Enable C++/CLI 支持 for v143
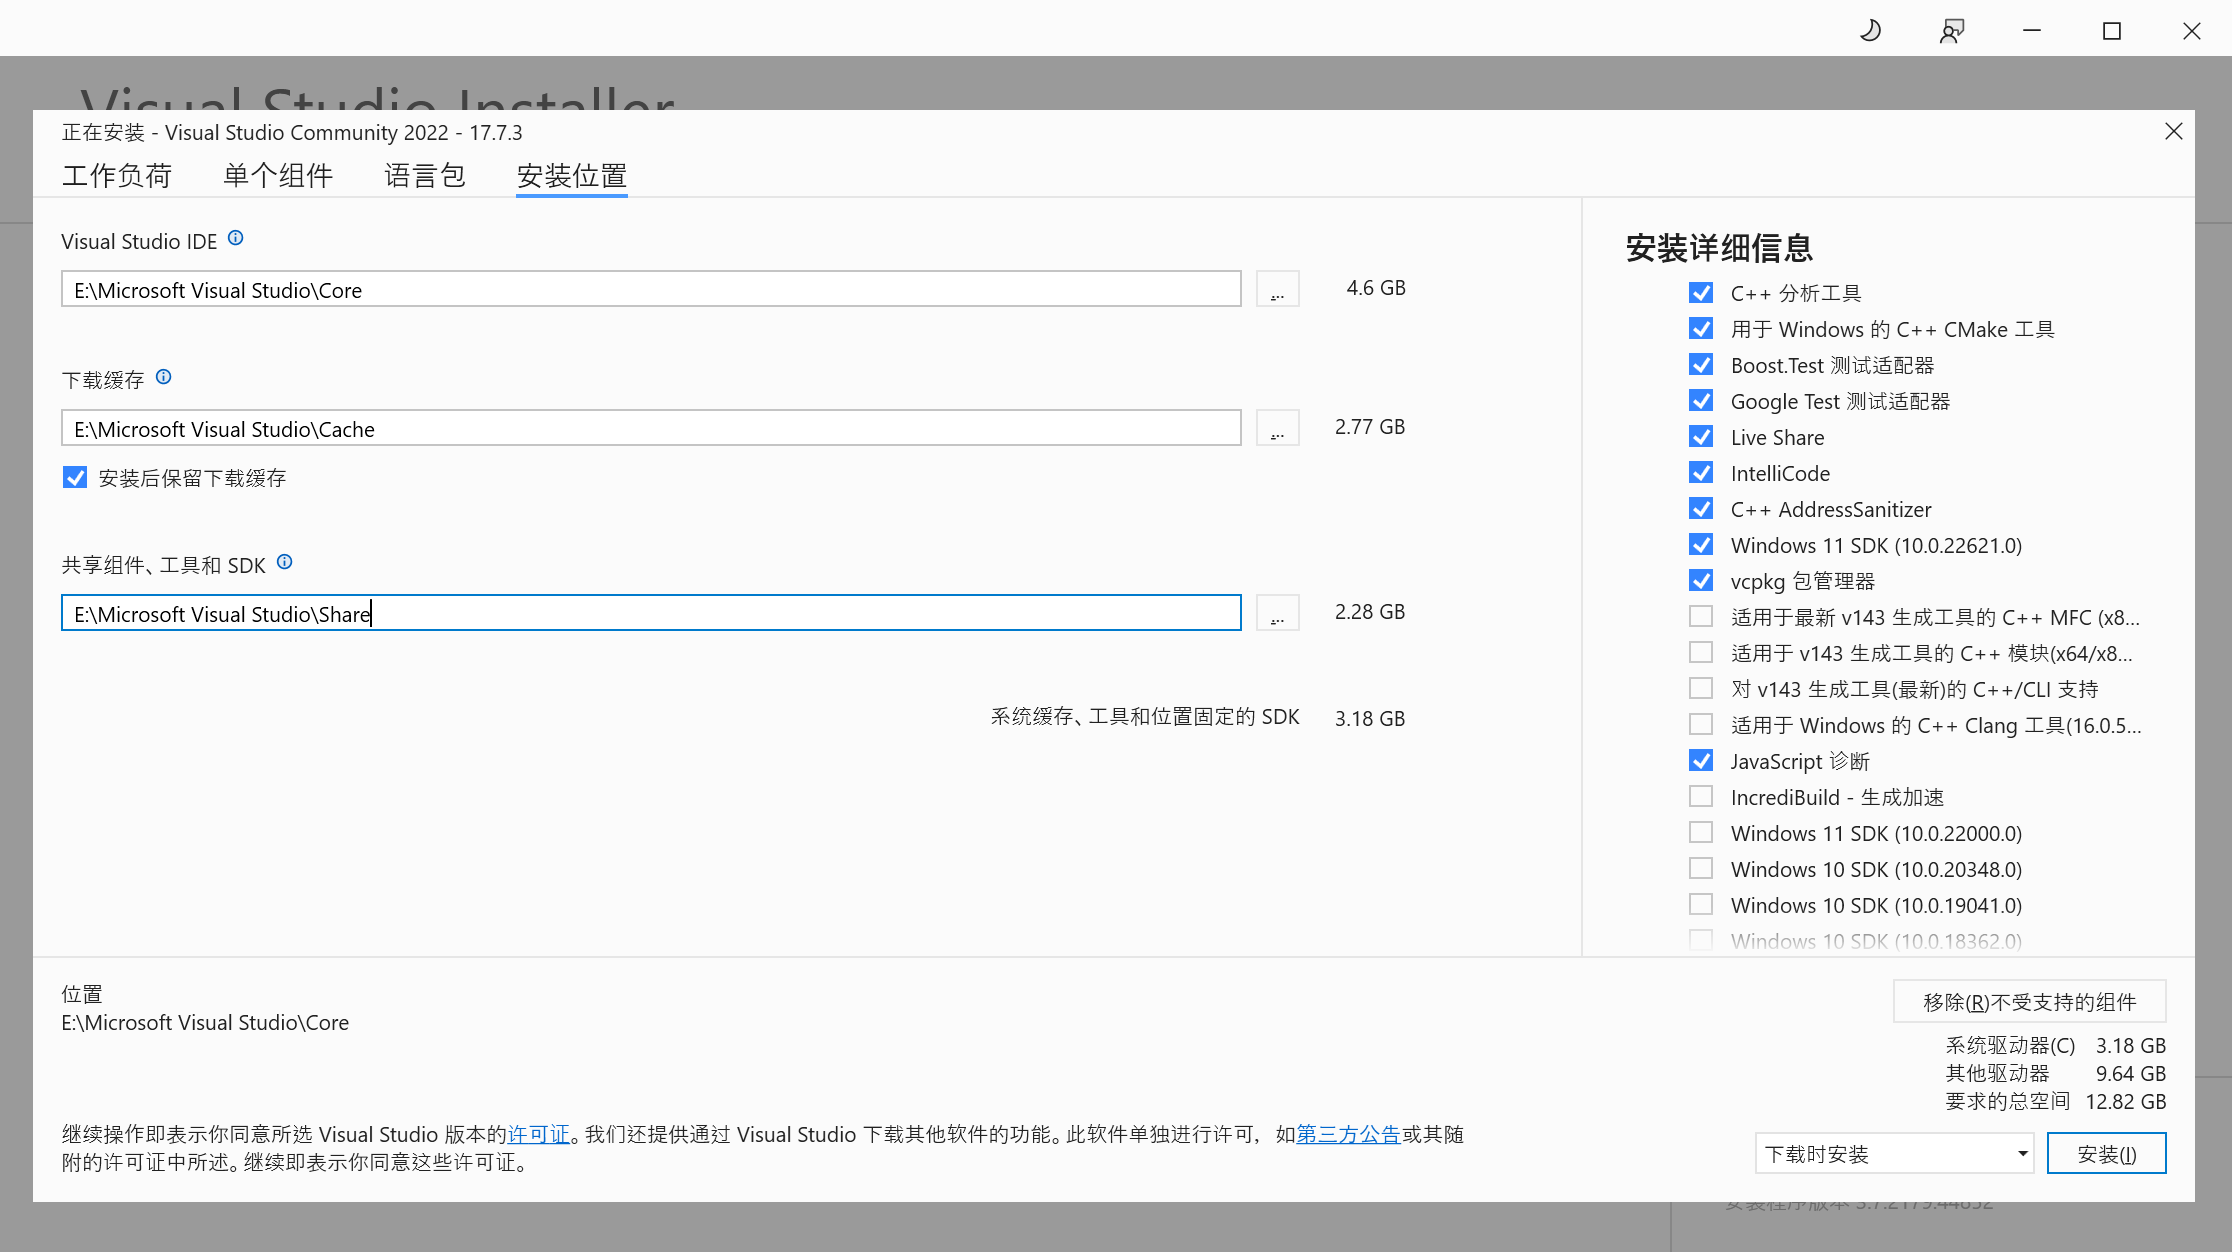Viewport: 2232px width, 1252px height. tap(1701, 689)
